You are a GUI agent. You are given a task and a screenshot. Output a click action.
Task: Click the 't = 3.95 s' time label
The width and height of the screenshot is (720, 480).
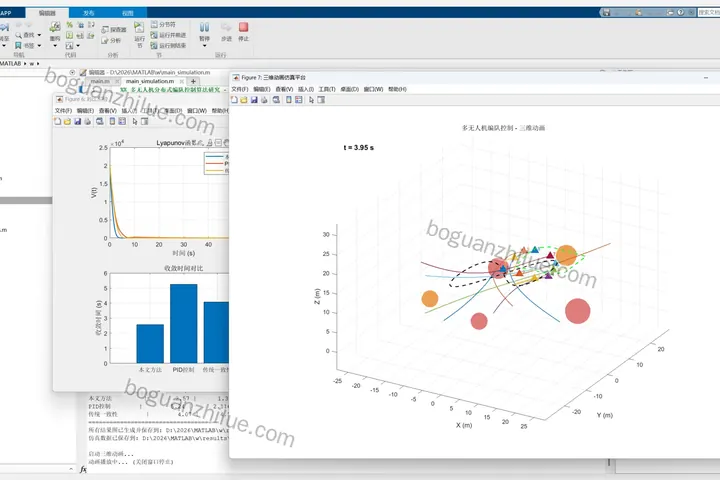coord(359,147)
